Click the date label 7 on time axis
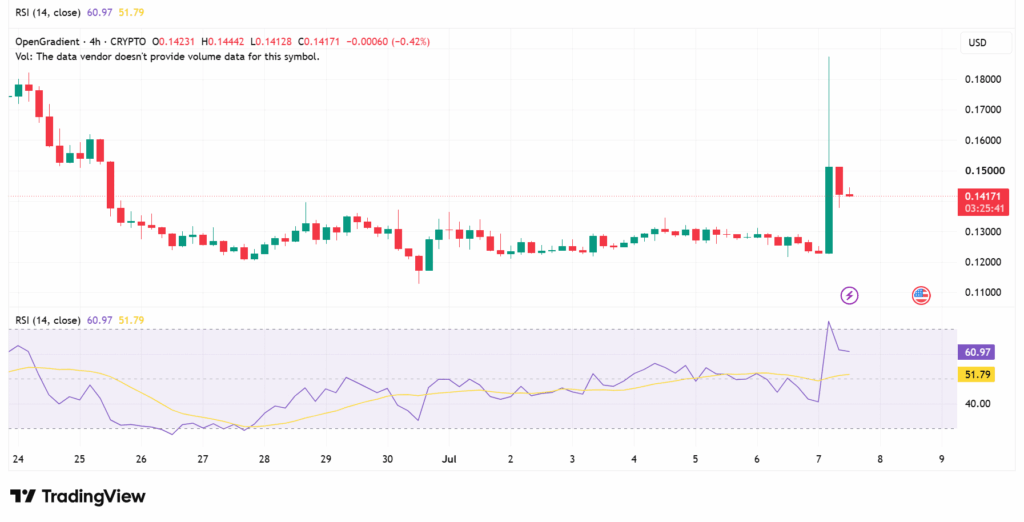This screenshot has height=522, width=1024. pyautogui.click(x=819, y=458)
